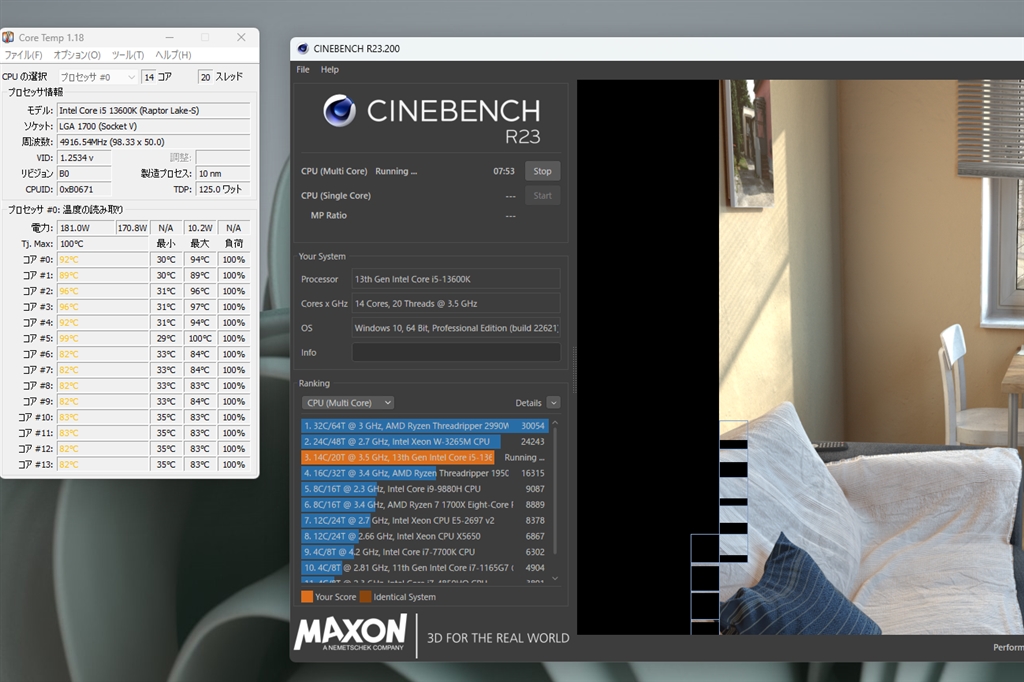Open the オプション(O) menu in Core Temp
Viewport: 1024px width, 682px height.
[x=77, y=55]
